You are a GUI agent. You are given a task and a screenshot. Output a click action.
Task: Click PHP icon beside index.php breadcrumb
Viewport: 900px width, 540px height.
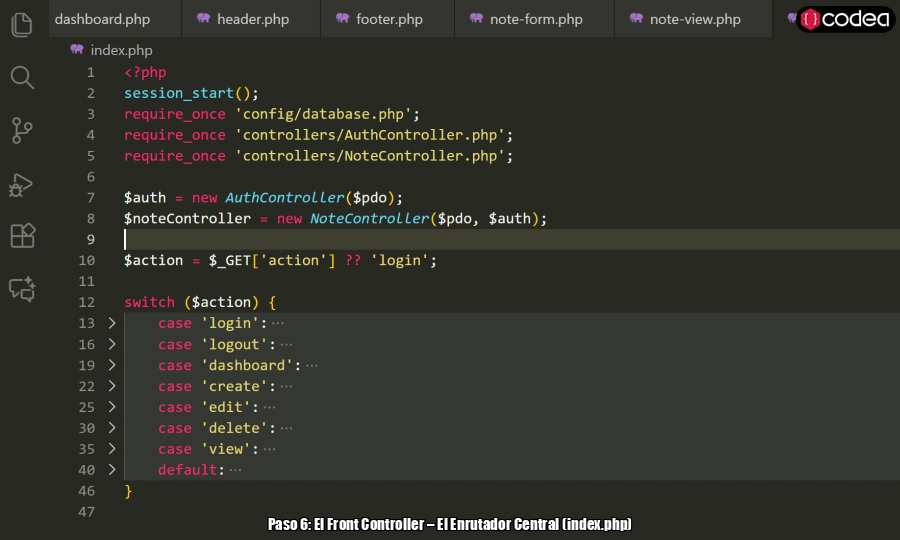77,49
